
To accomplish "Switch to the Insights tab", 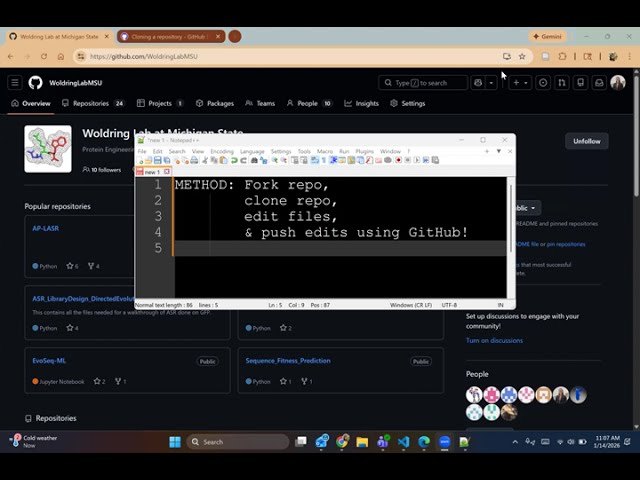I will (x=362, y=103).
